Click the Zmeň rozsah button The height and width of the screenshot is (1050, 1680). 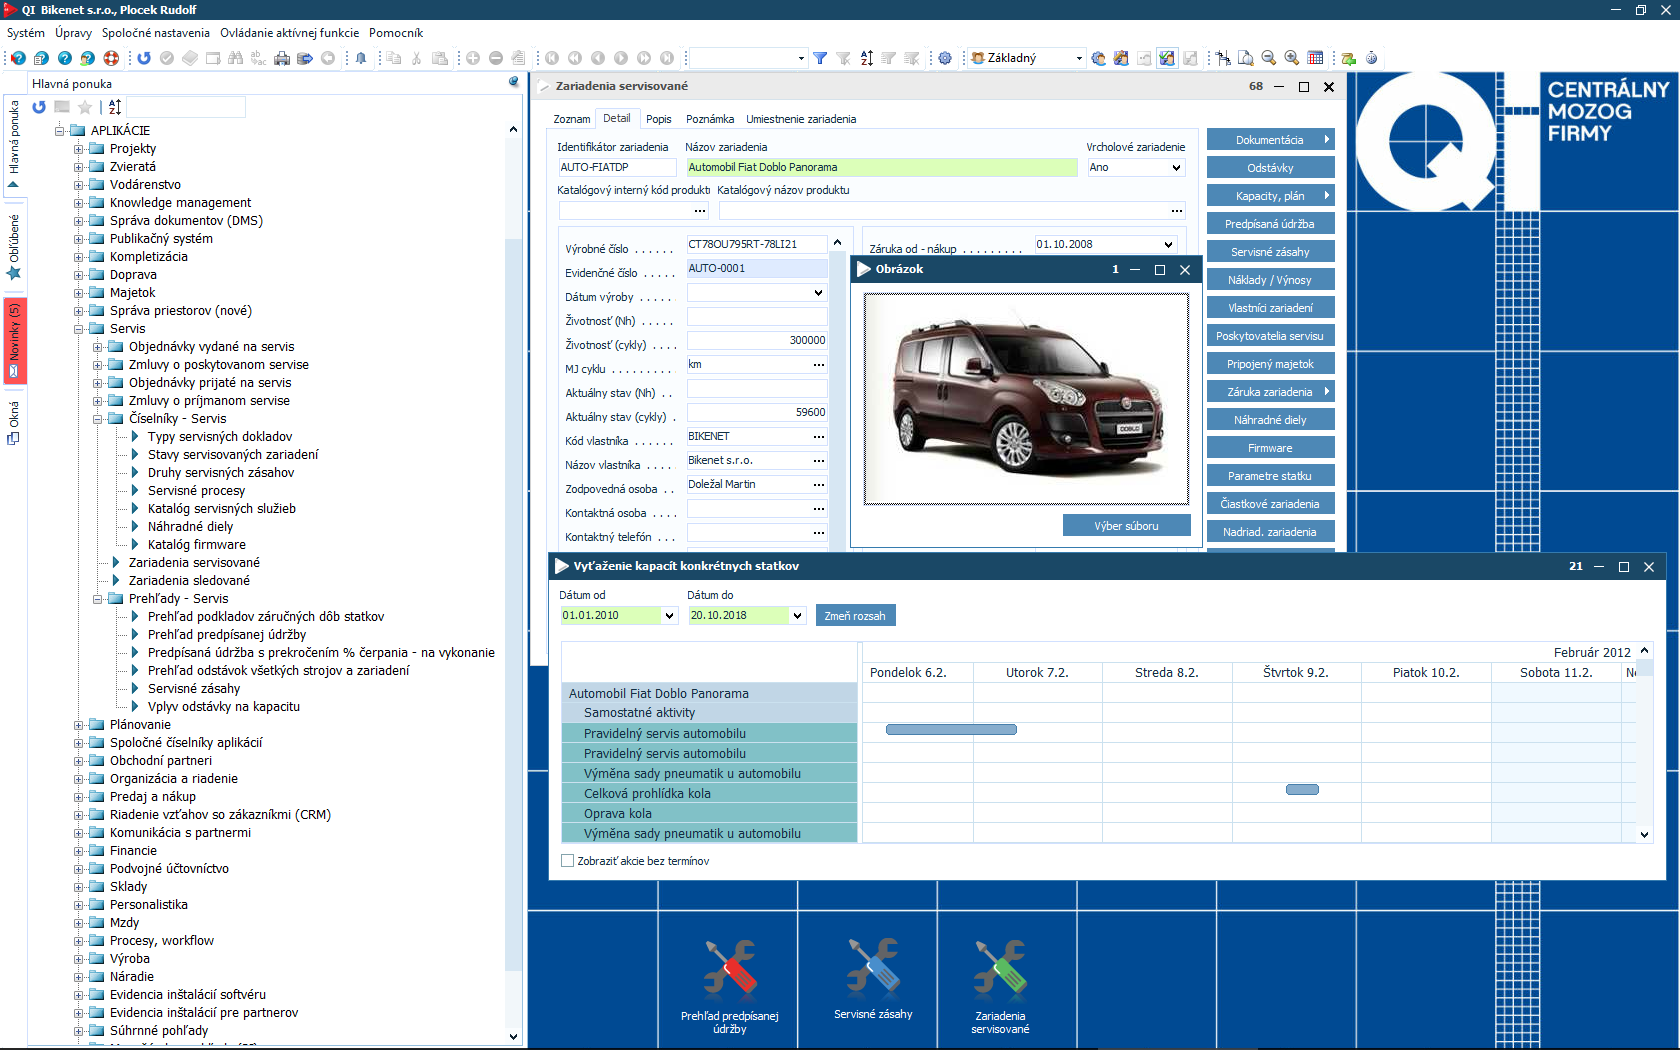click(855, 616)
